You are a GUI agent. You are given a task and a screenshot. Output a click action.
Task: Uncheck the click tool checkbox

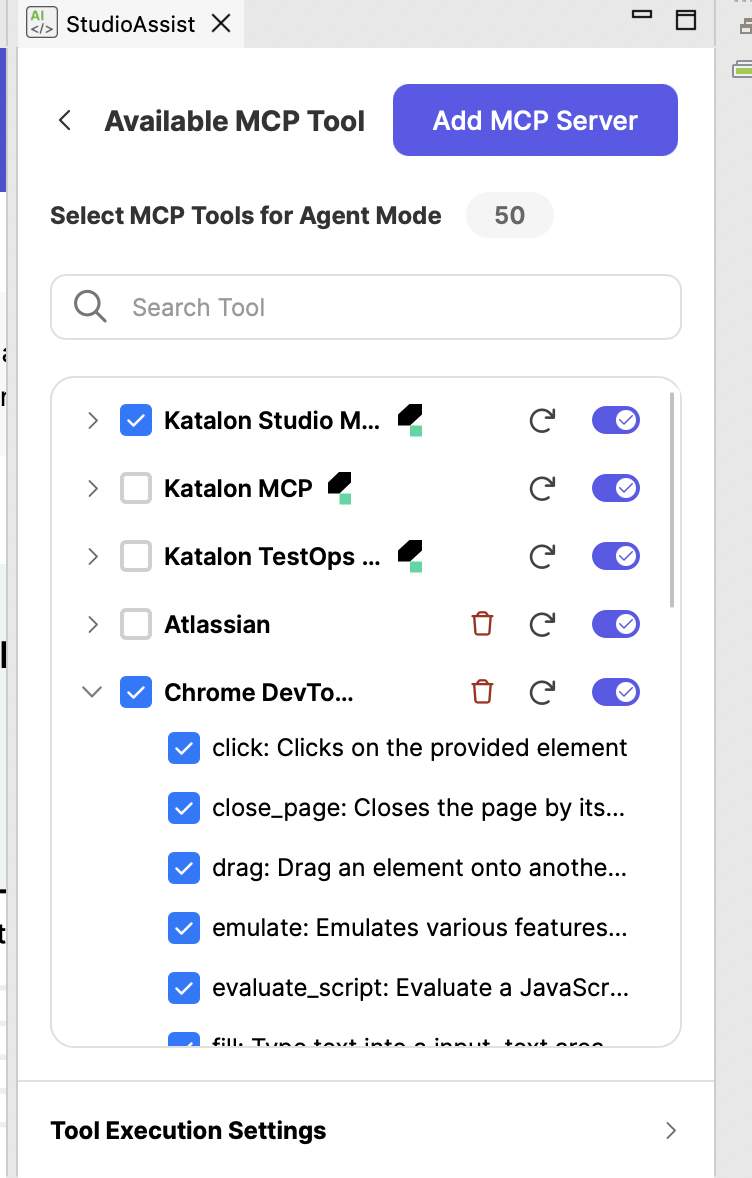184,748
